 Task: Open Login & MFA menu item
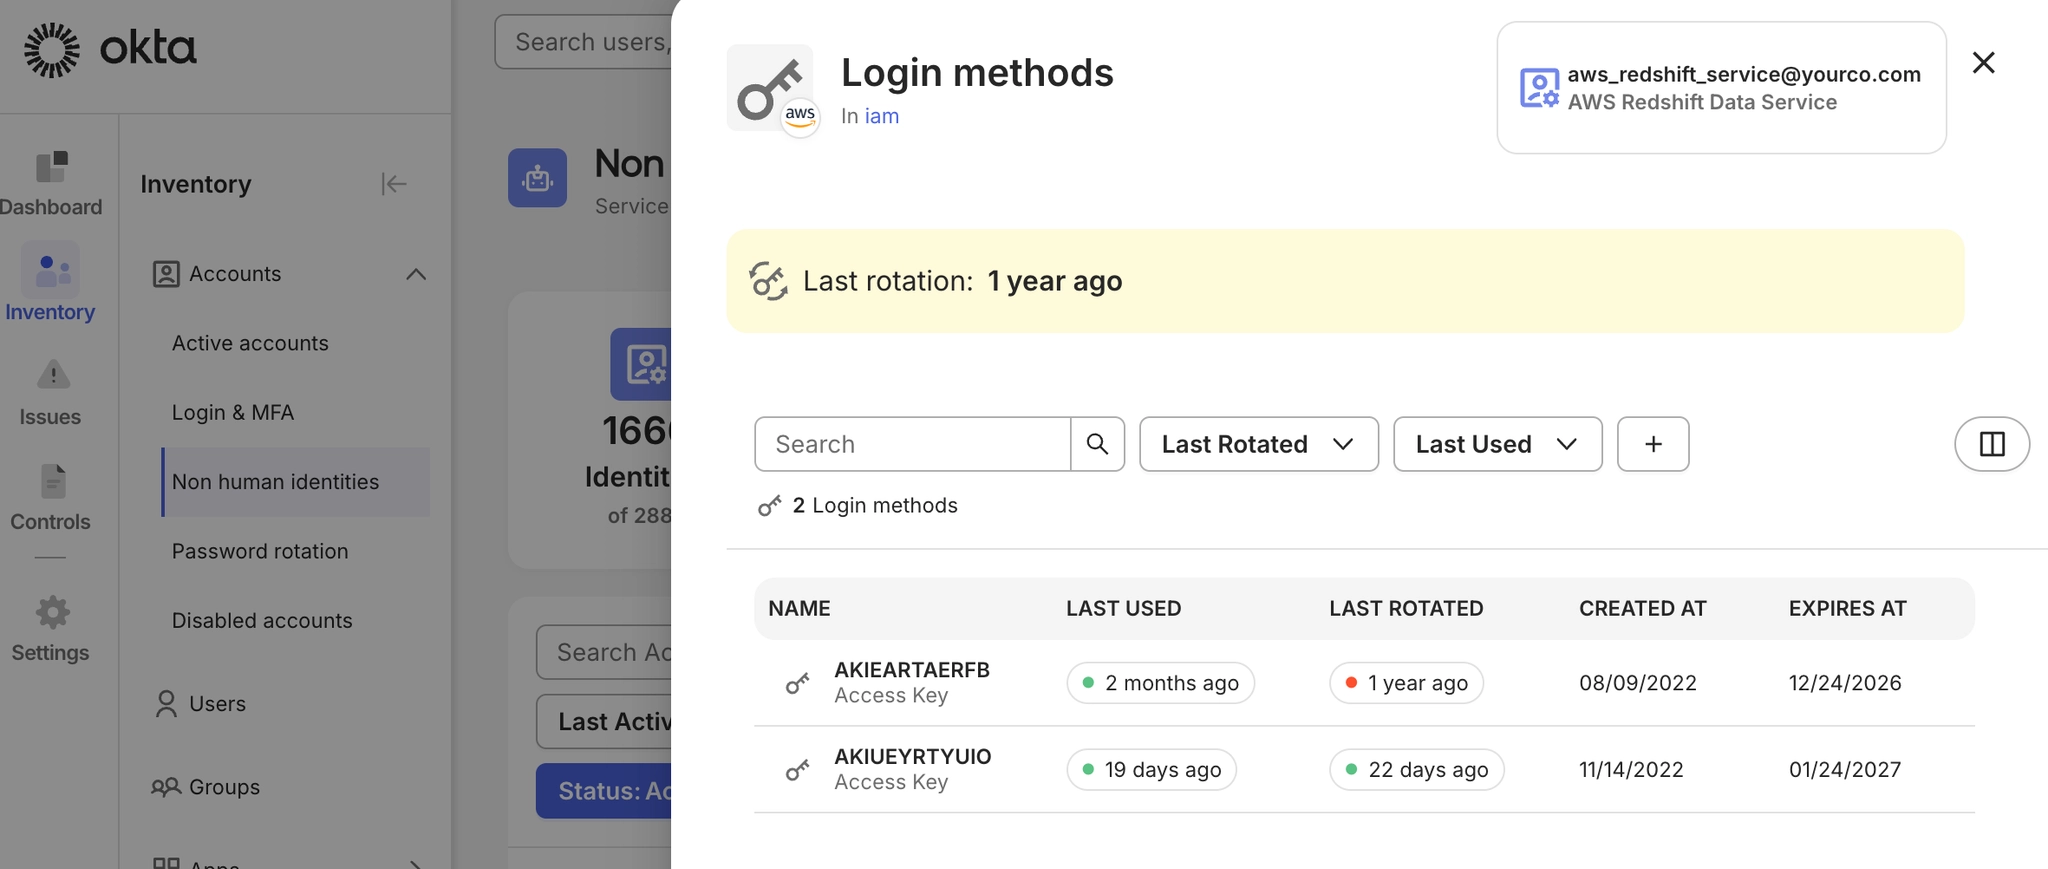pyautogui.click(x=233, y=412)
